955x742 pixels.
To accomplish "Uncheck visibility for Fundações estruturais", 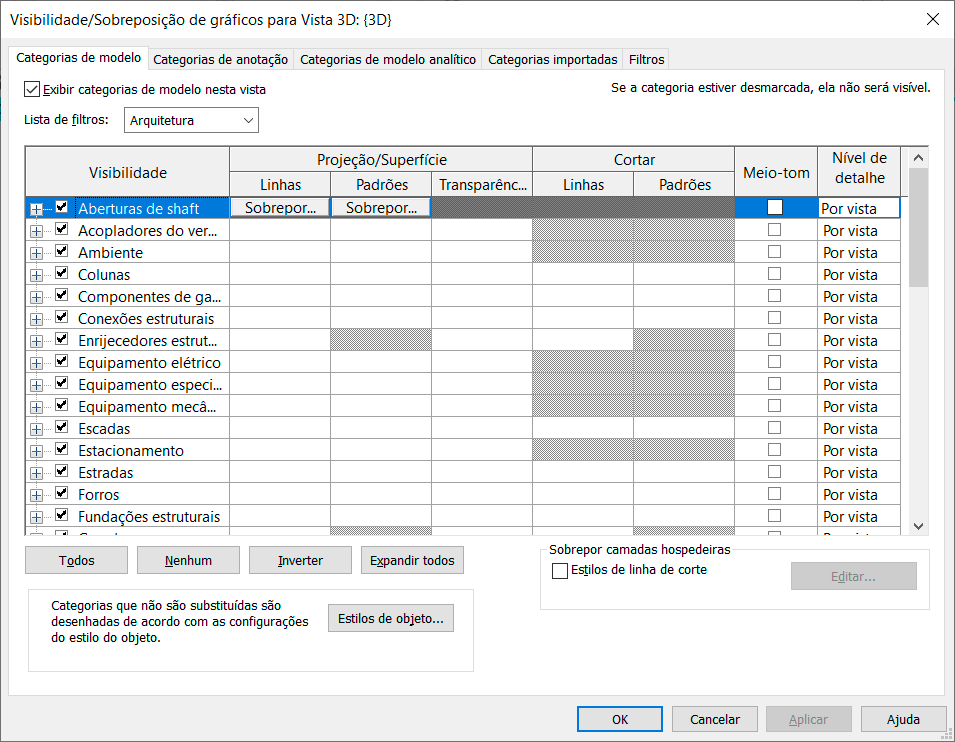I will click(x=62, y=515).
